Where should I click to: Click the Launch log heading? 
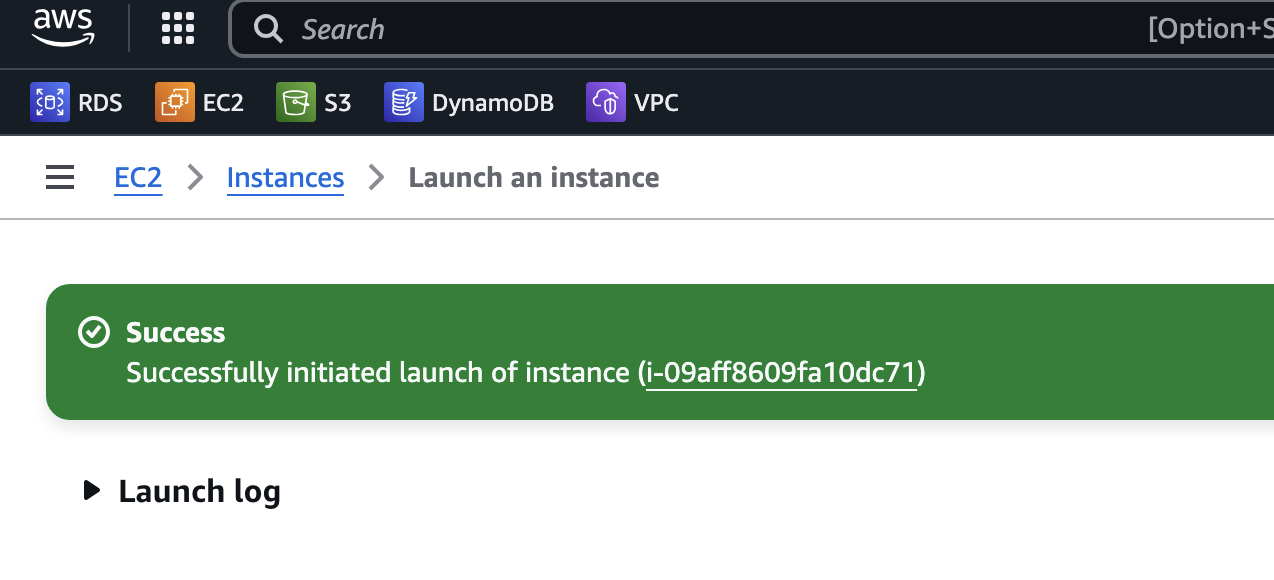199,491
